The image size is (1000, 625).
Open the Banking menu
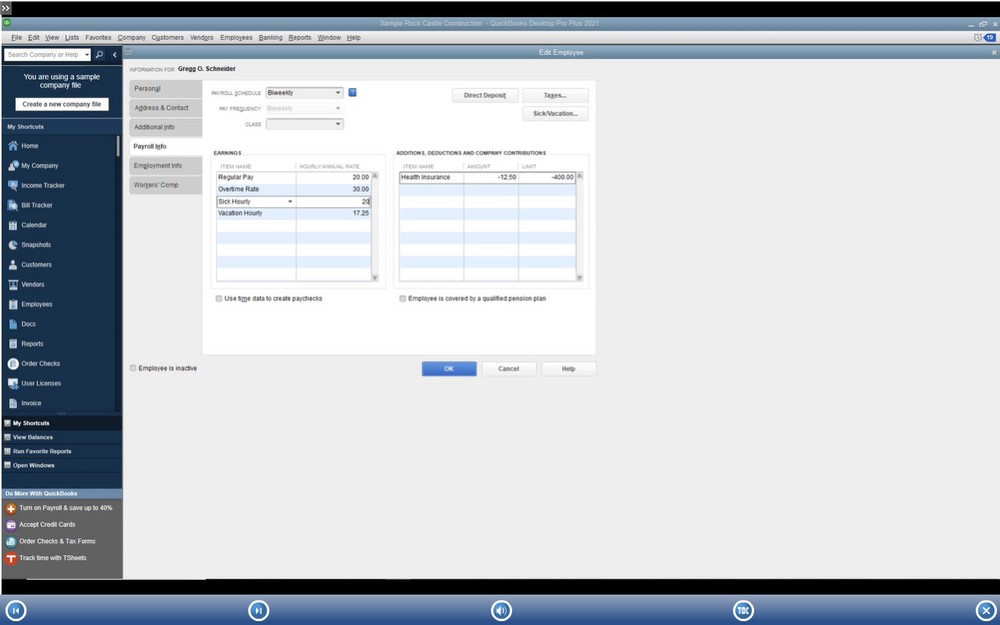pos(270,37)
